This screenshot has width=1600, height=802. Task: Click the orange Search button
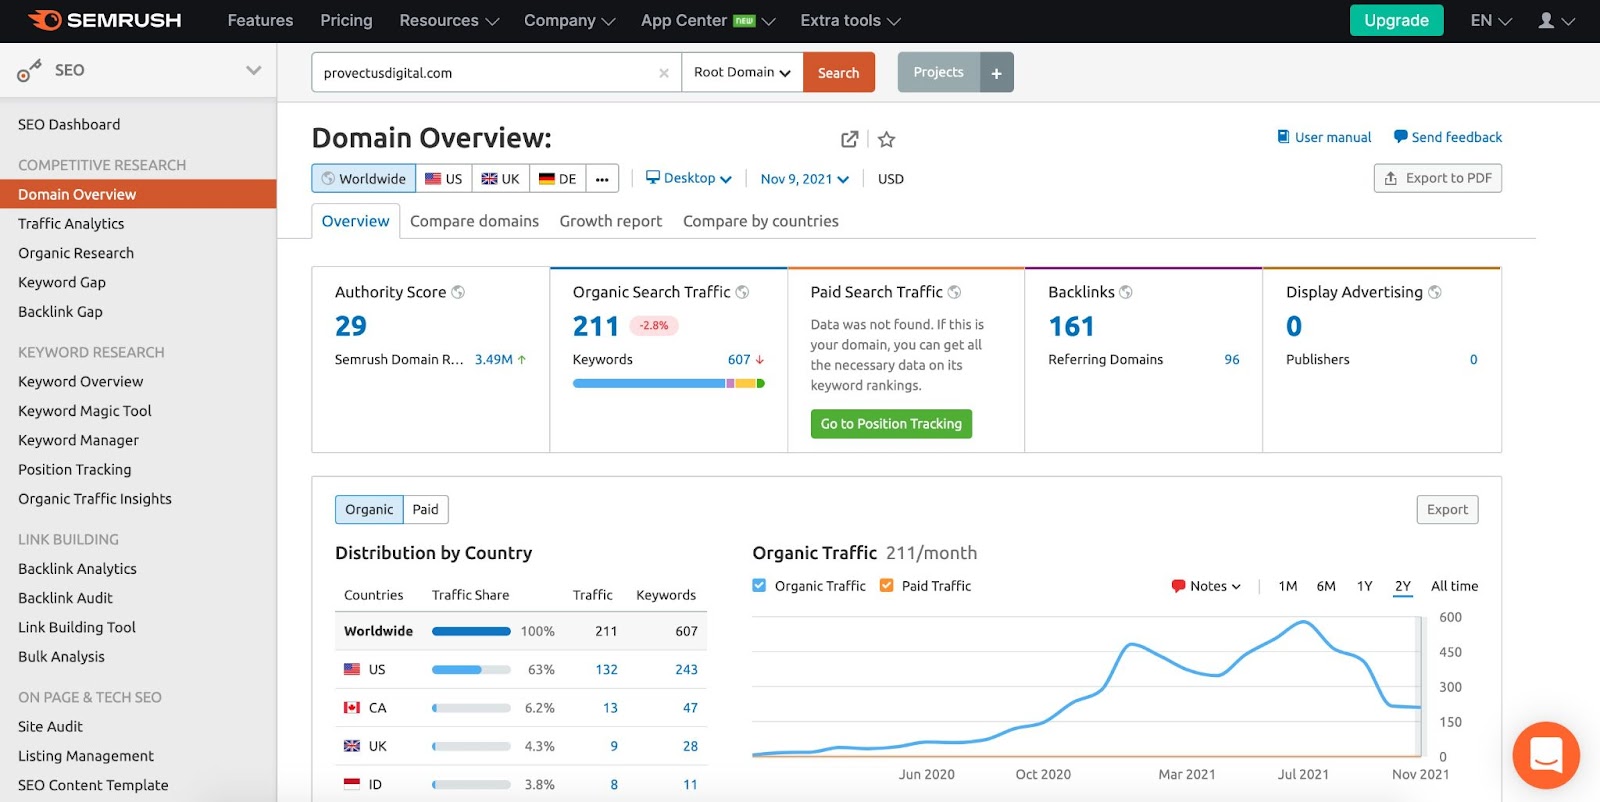(x=838, y=73)
